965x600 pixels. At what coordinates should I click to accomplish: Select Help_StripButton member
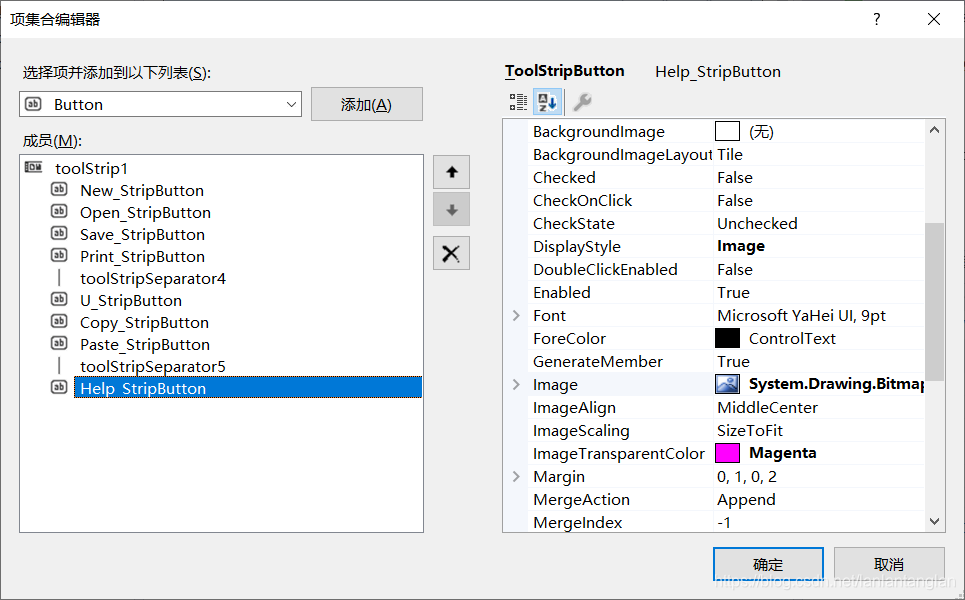point(248,388)
